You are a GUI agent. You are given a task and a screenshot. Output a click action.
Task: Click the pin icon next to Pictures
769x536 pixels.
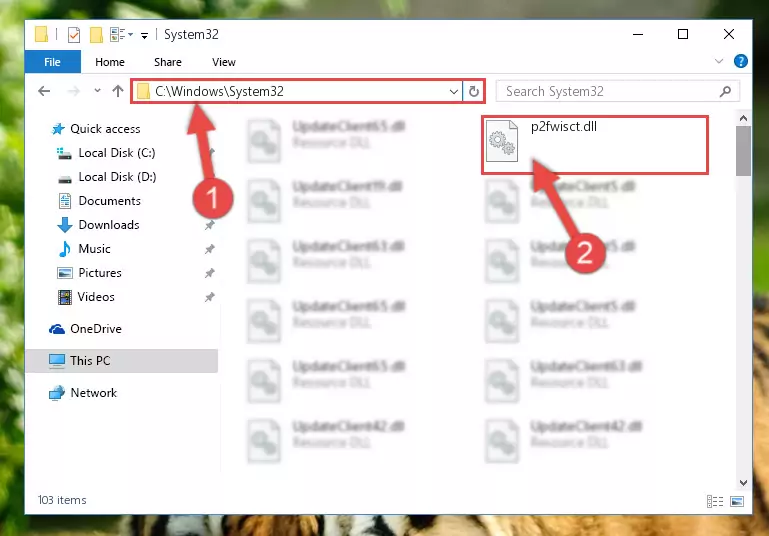[209, 273]
